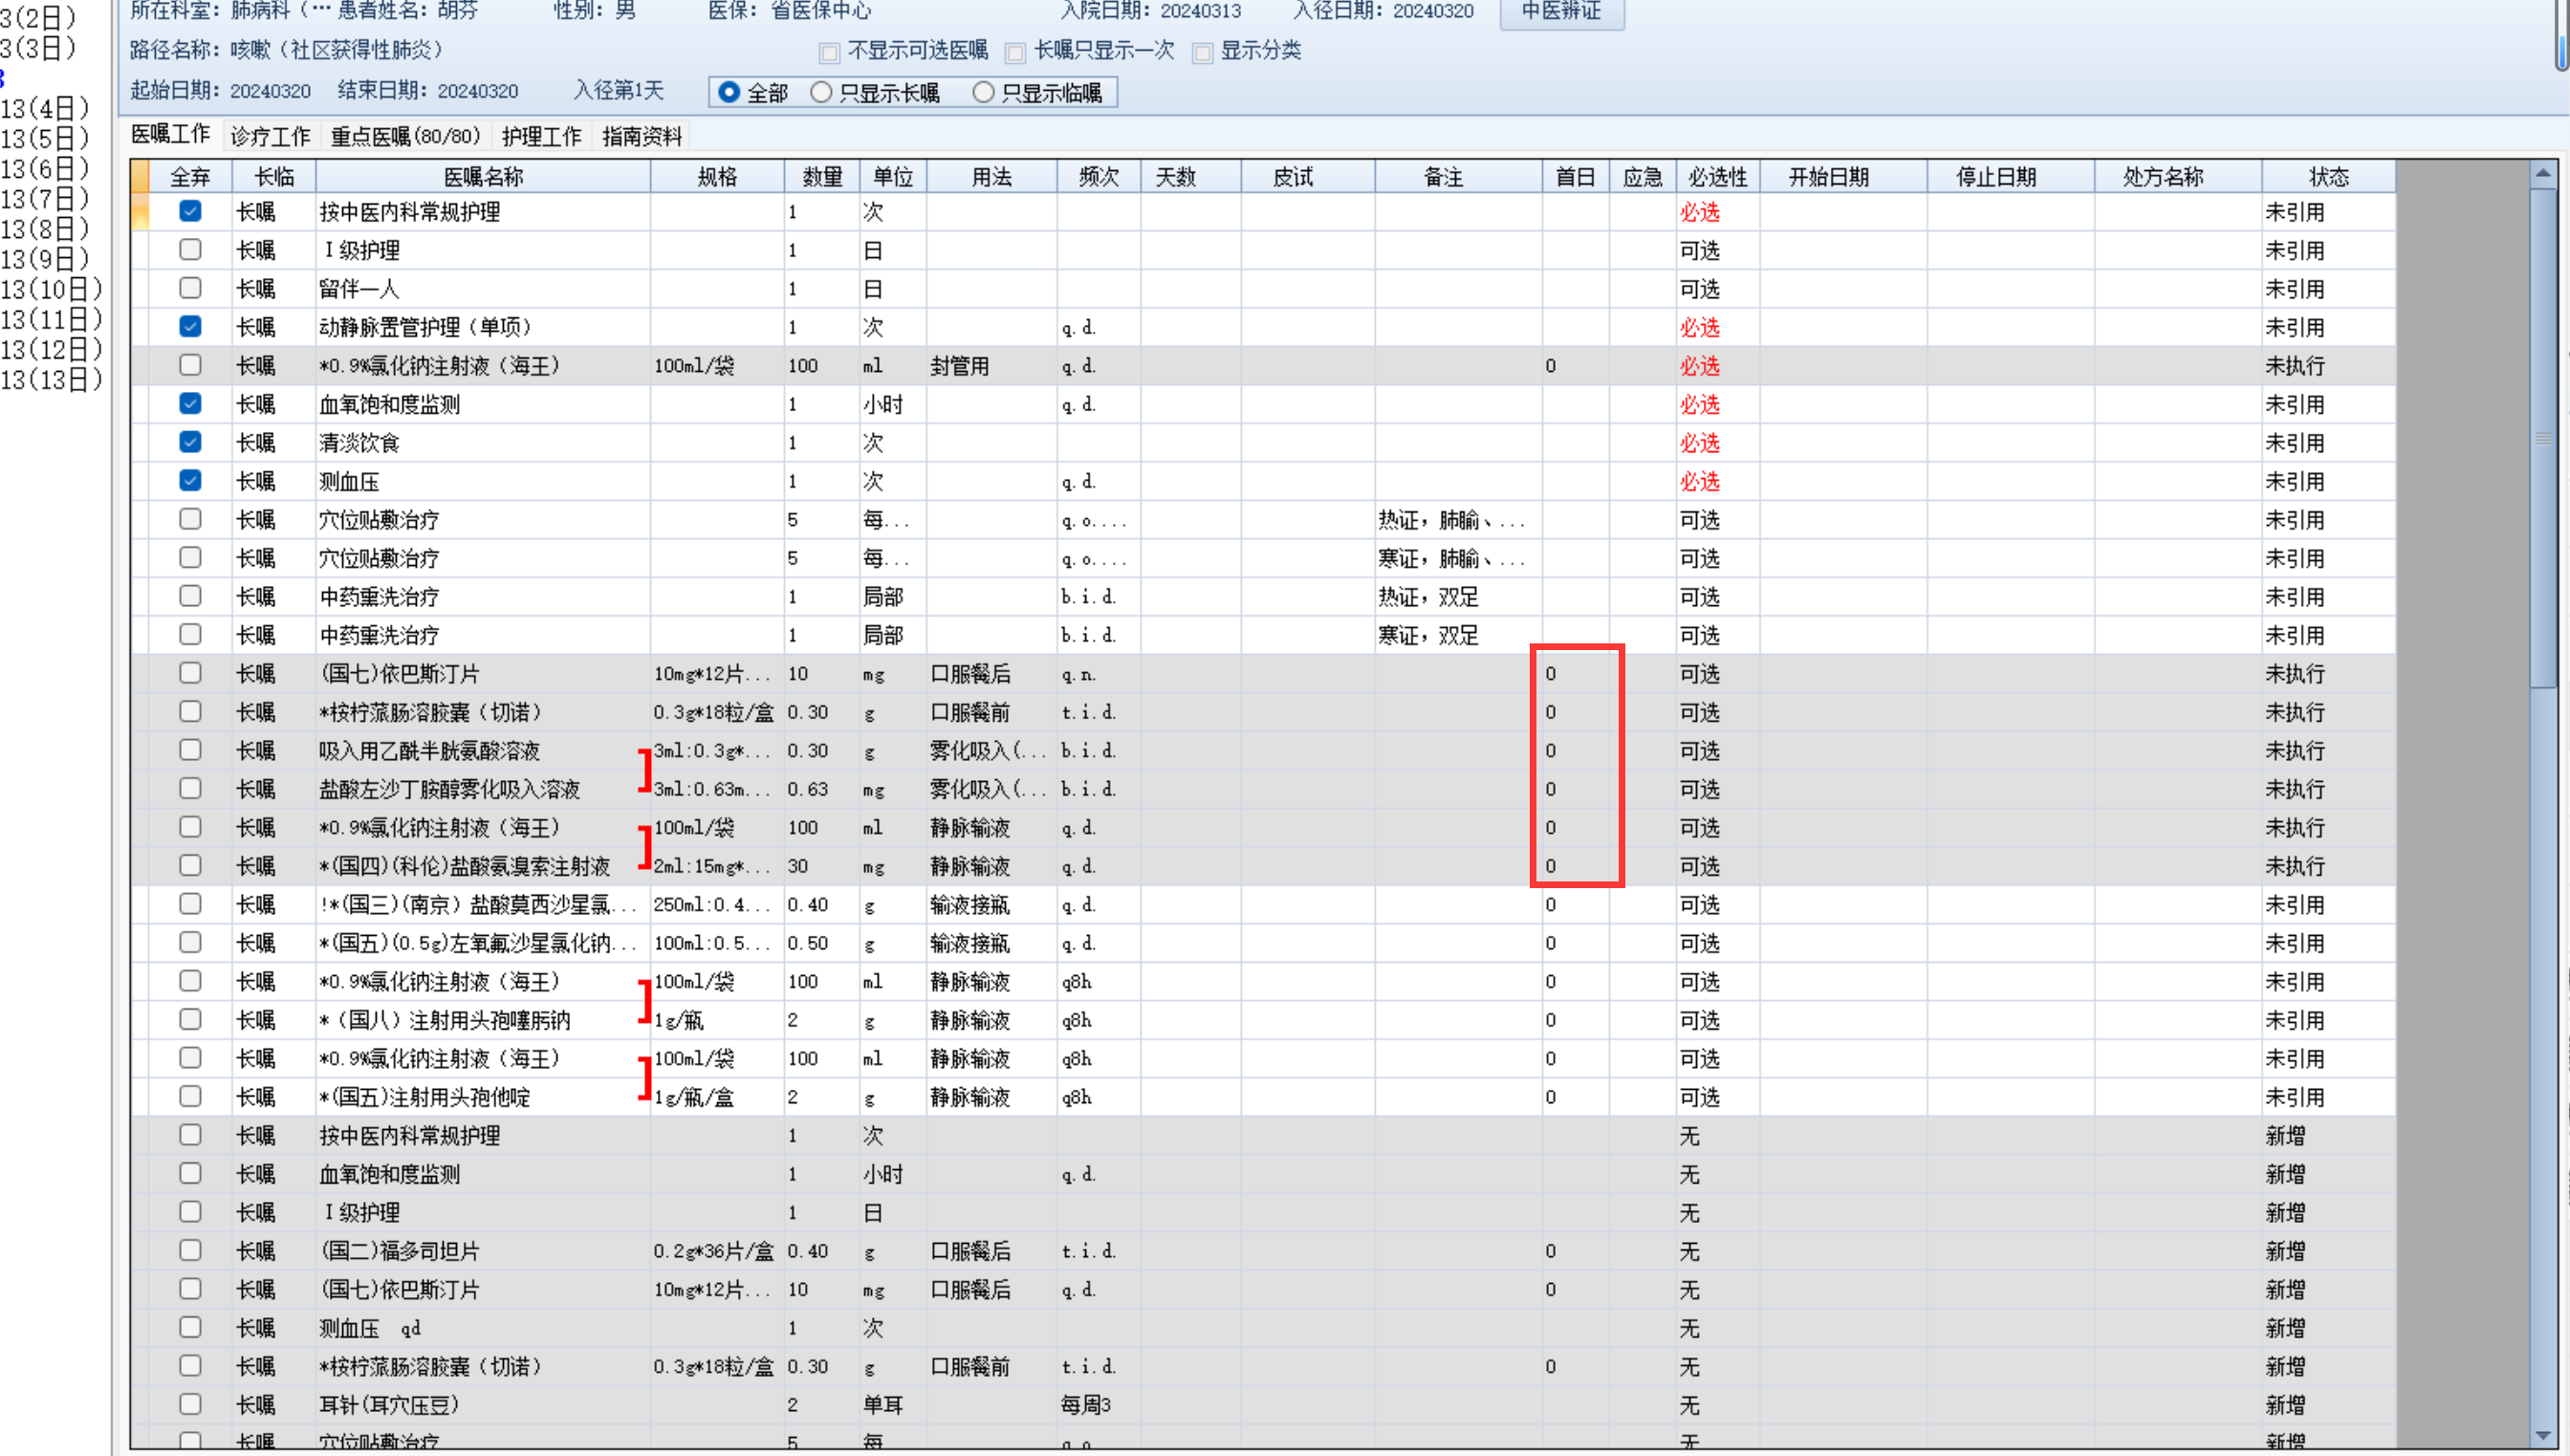Uncheck 血氧饱和度监测 checked row
This screenshot has height=1456, width=2570.
190,404
